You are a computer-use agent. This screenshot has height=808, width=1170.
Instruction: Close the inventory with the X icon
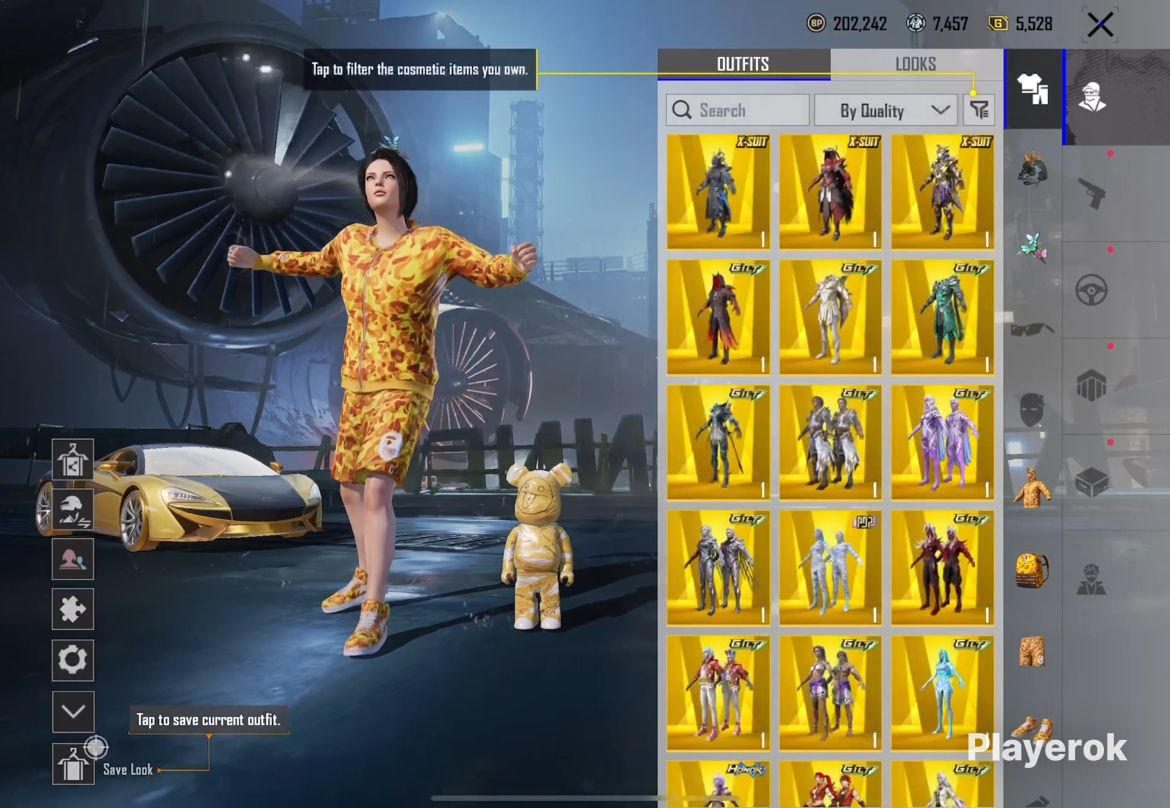[x=1100, y=25]
